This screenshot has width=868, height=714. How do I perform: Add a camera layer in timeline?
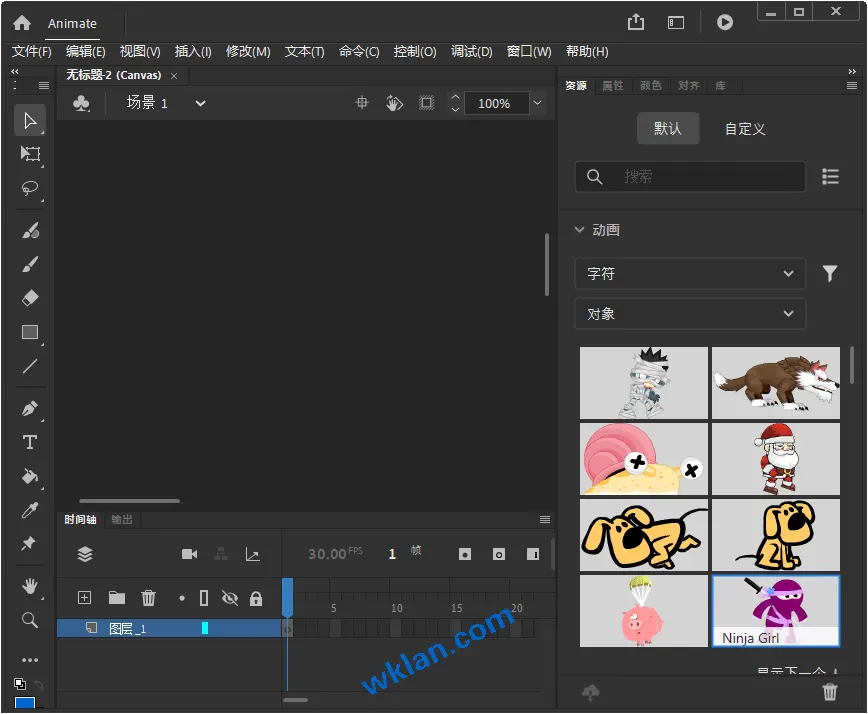click(x=190, y=554)
